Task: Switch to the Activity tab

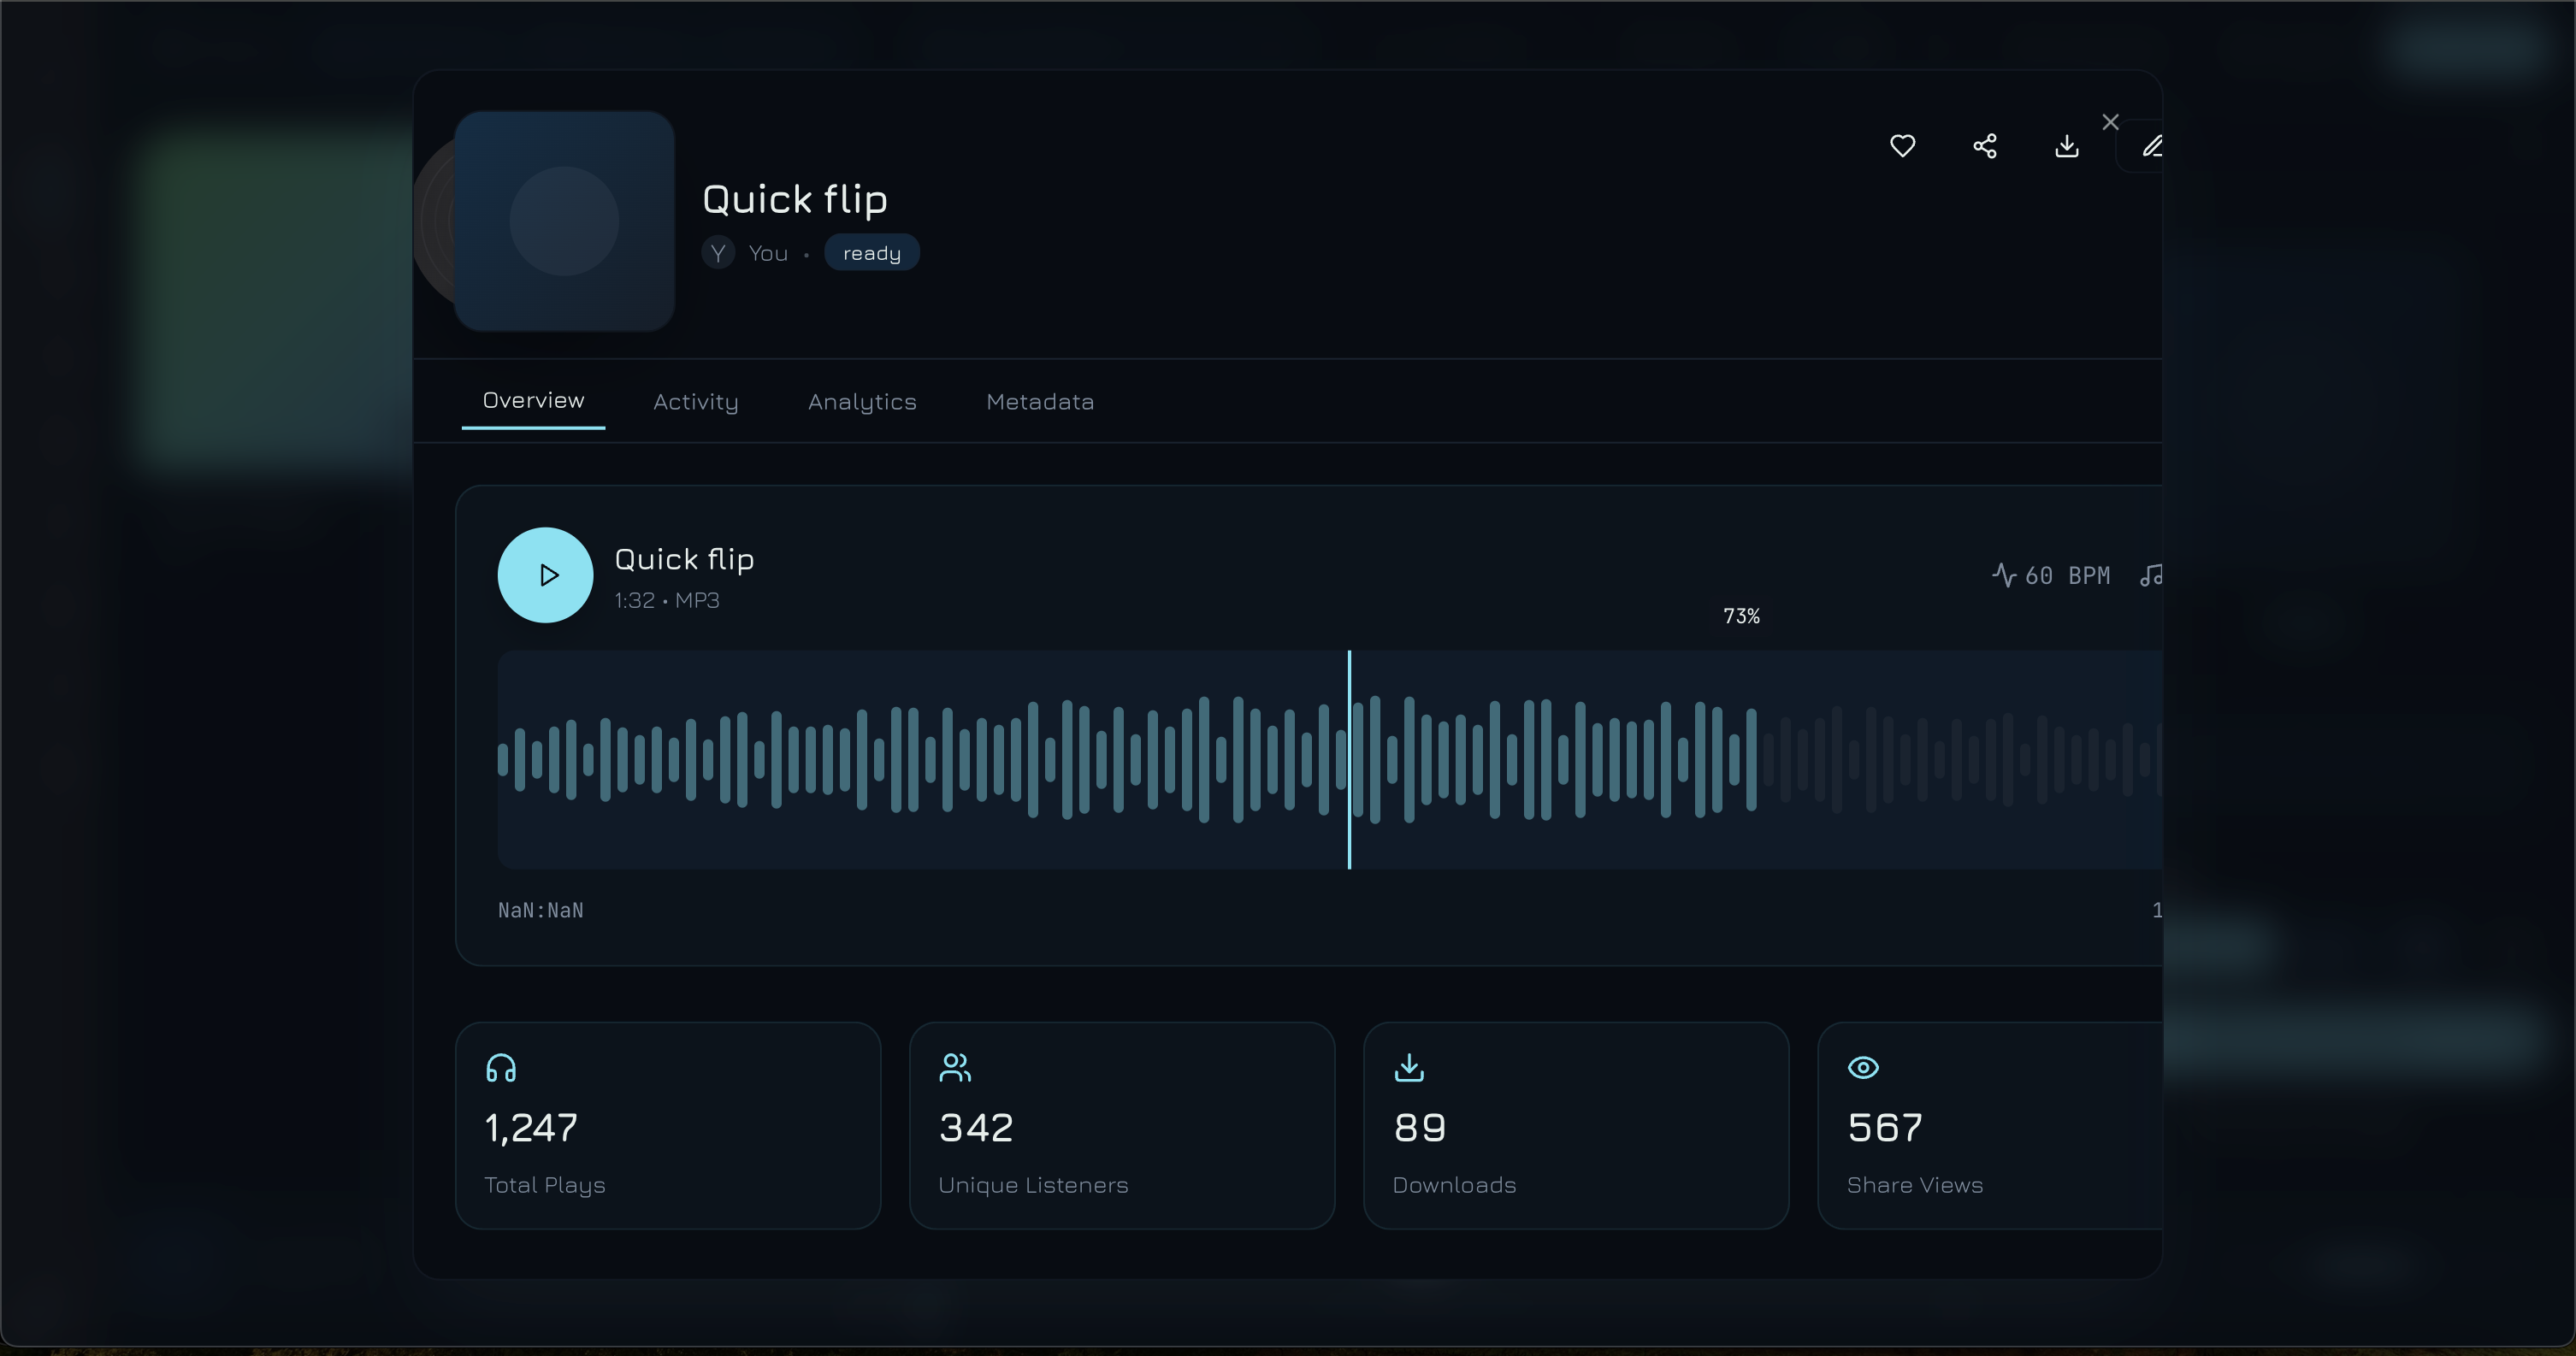Action: point(695,401)
